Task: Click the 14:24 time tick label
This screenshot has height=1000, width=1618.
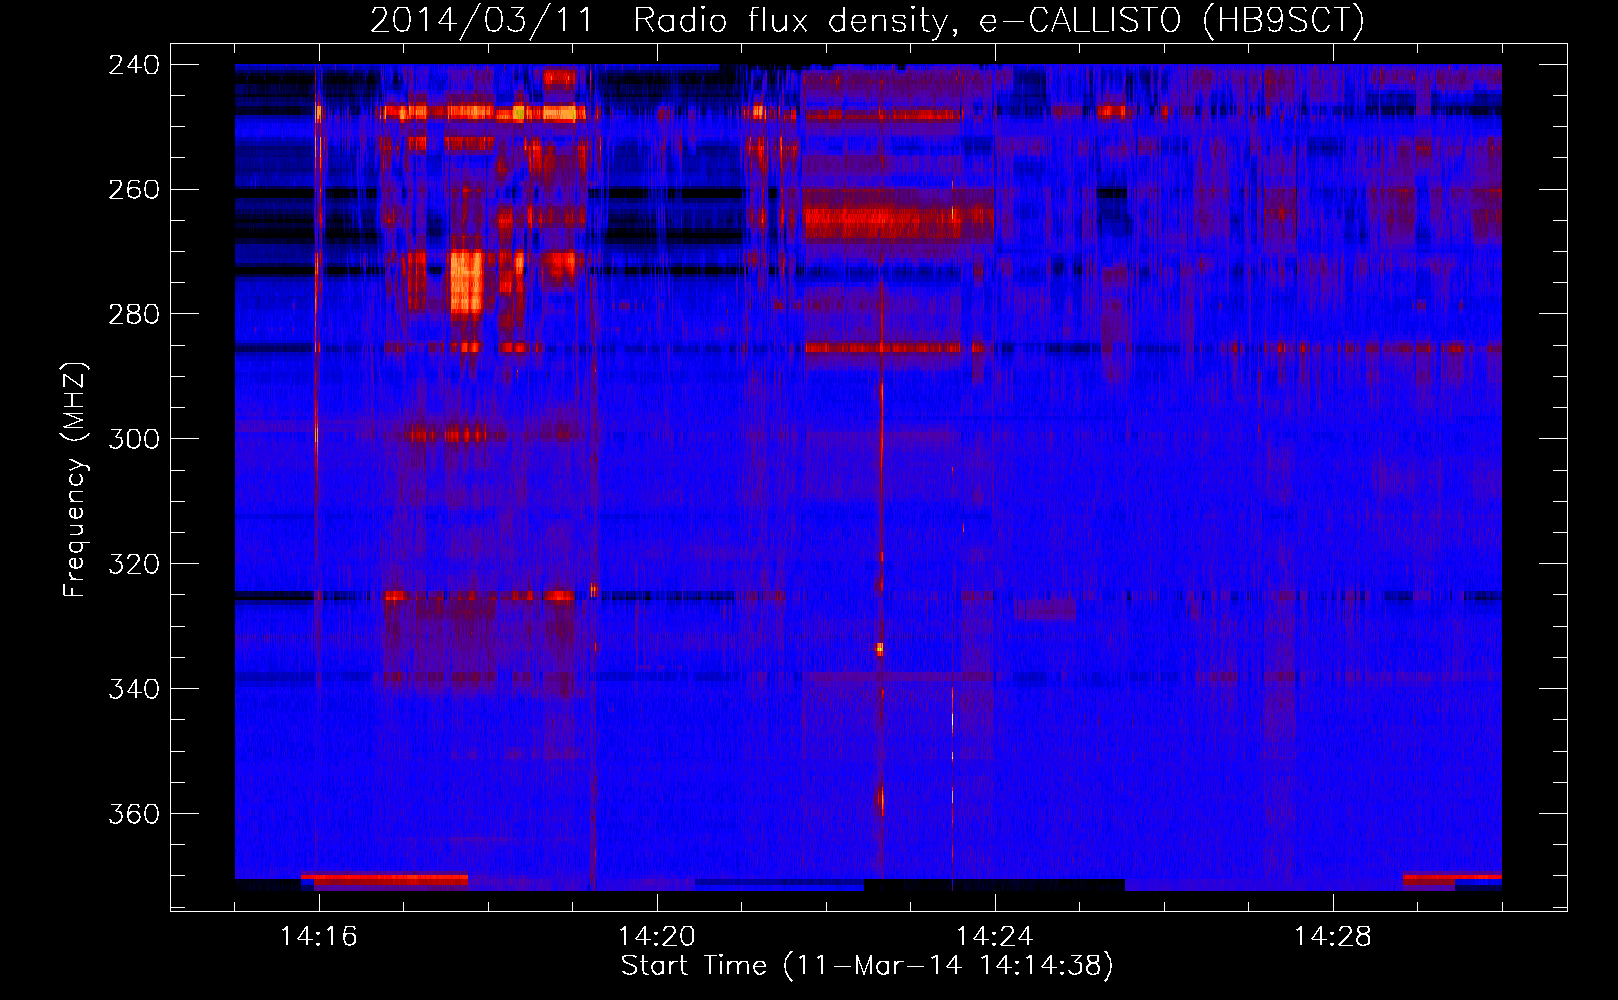Action: 995,936
